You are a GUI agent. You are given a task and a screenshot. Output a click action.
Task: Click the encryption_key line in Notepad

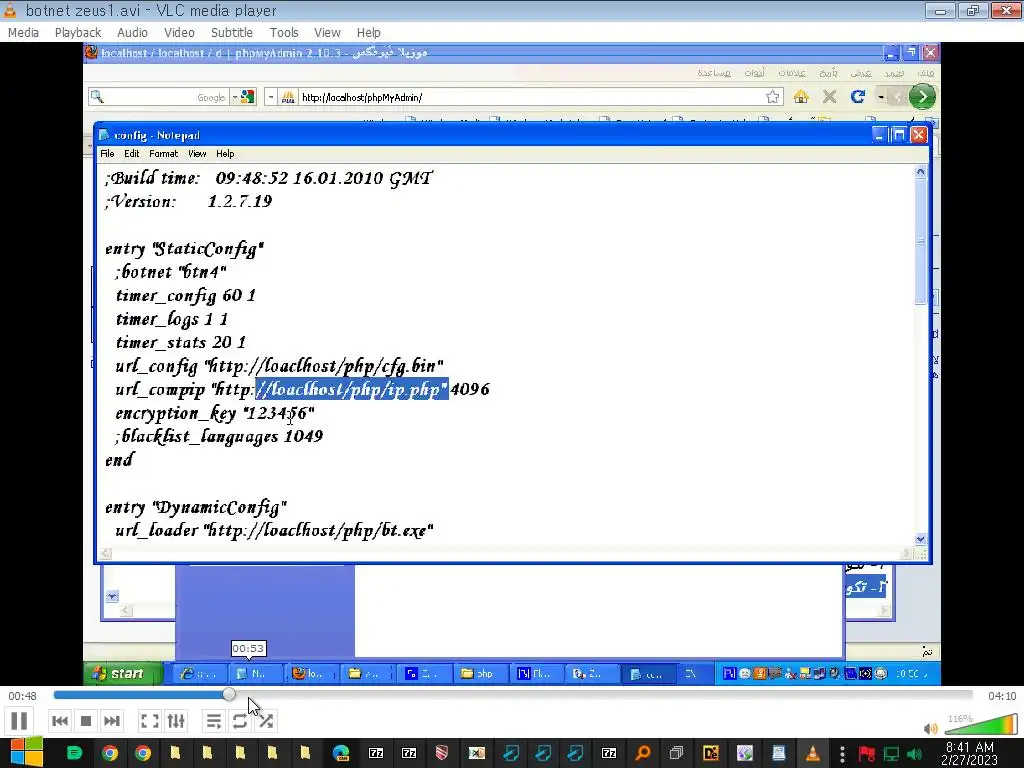[x=215, y=413]
